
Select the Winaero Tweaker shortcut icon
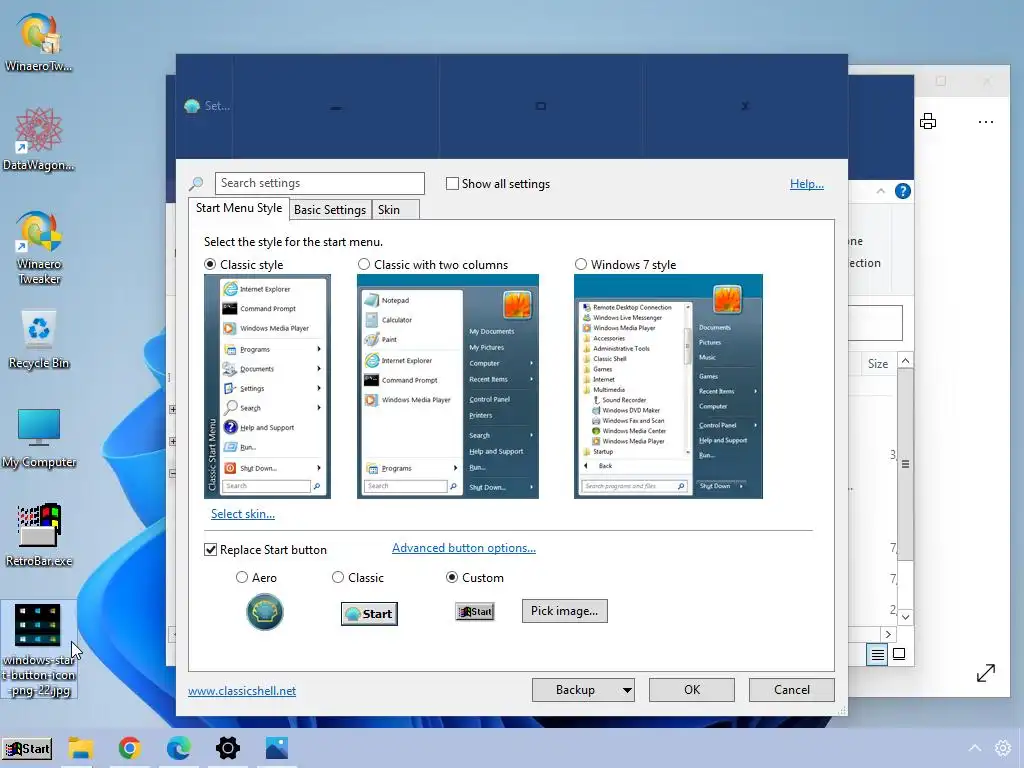(x=39, y=248)
